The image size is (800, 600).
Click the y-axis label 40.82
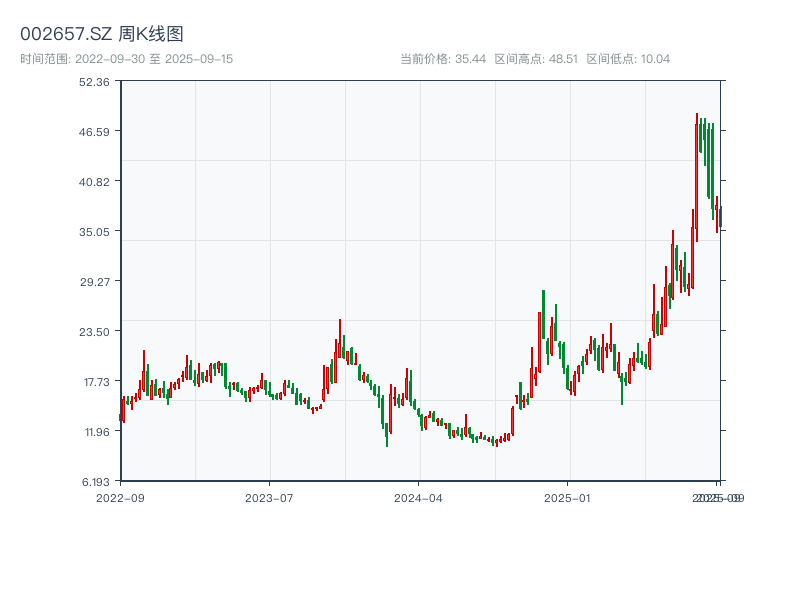click(x=94, y=182)
